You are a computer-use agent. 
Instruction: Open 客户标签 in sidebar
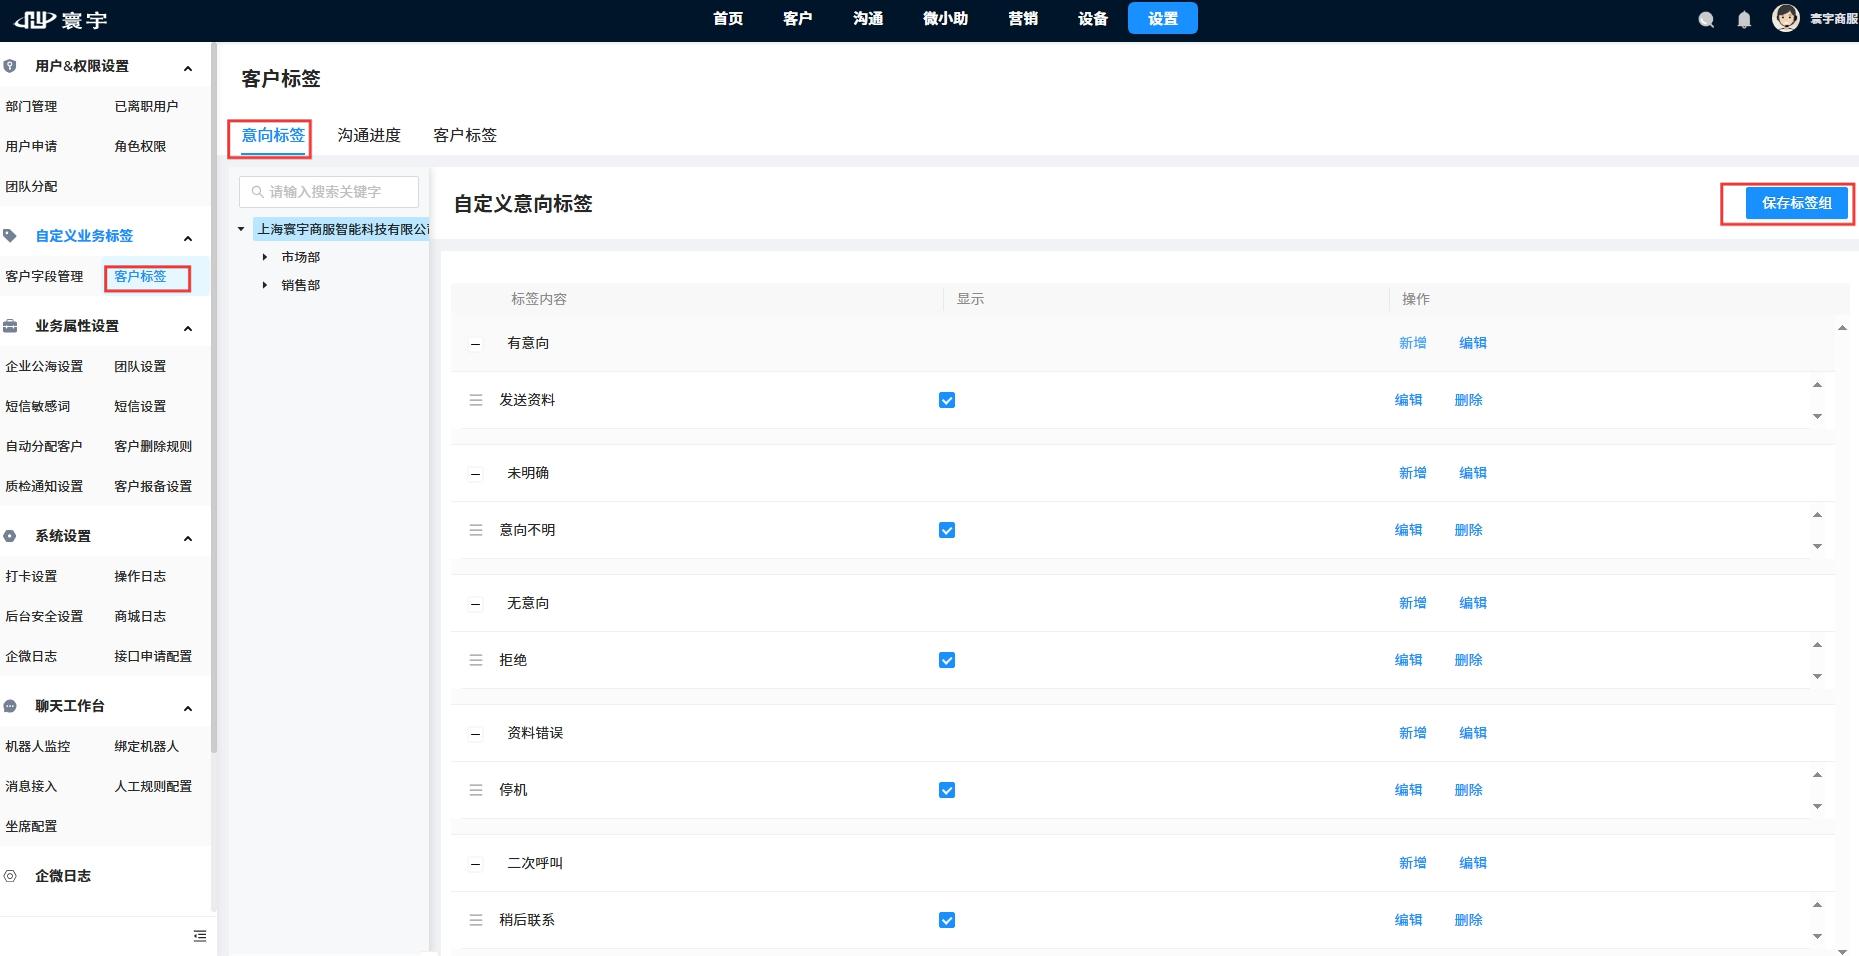(x=140, y=276)
